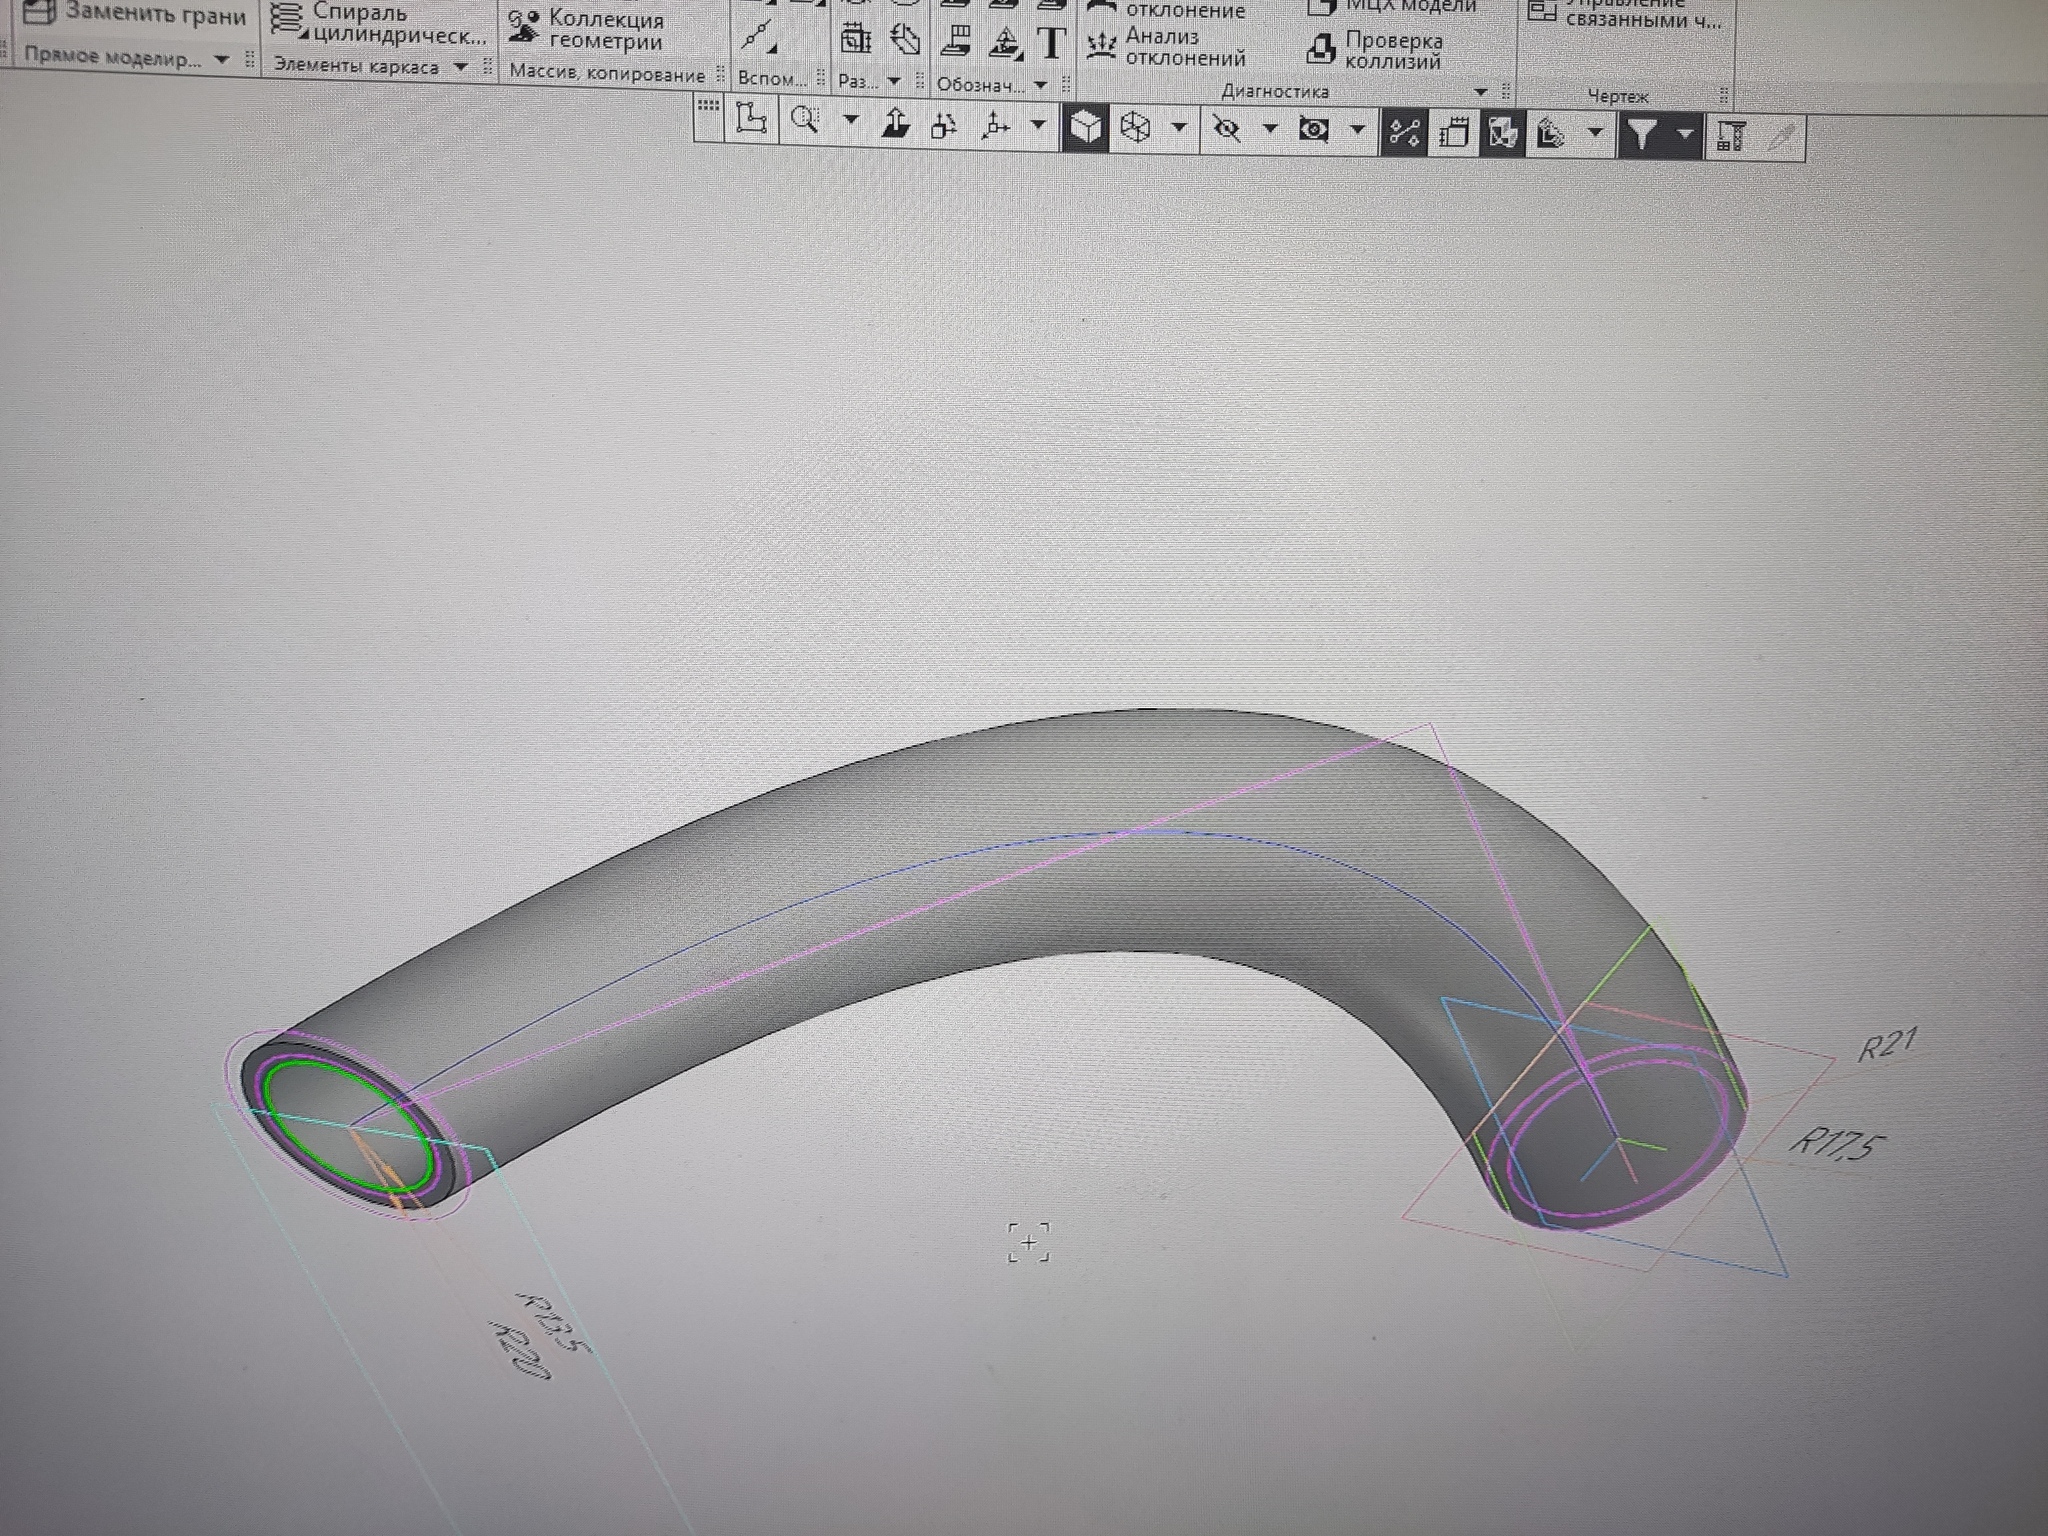Click the zoom magnifier icon in view toolbar
This screenshot has width=2048, height=1536.
805,121
